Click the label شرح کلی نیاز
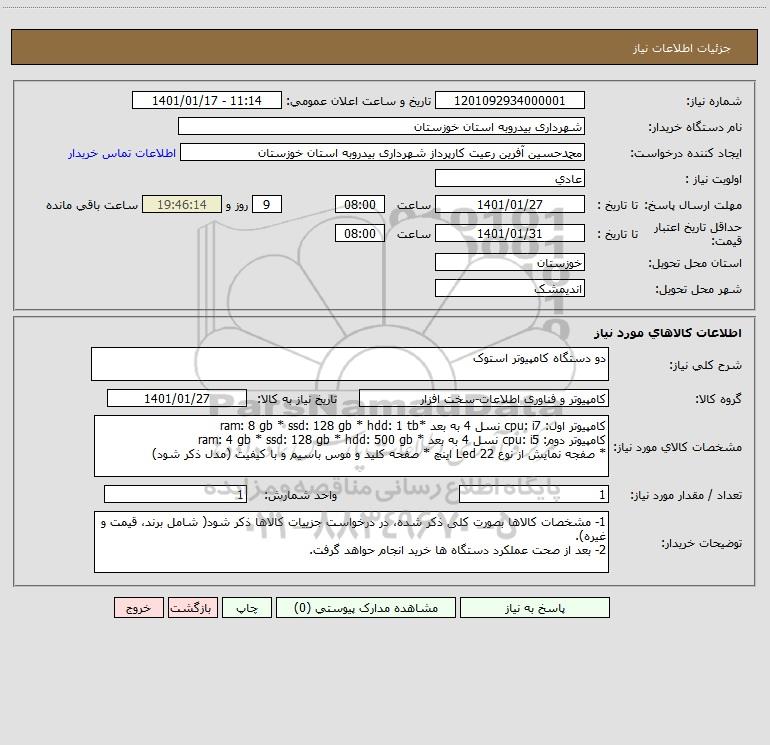Viewport: 770px width, 745px height. [706, 365]
